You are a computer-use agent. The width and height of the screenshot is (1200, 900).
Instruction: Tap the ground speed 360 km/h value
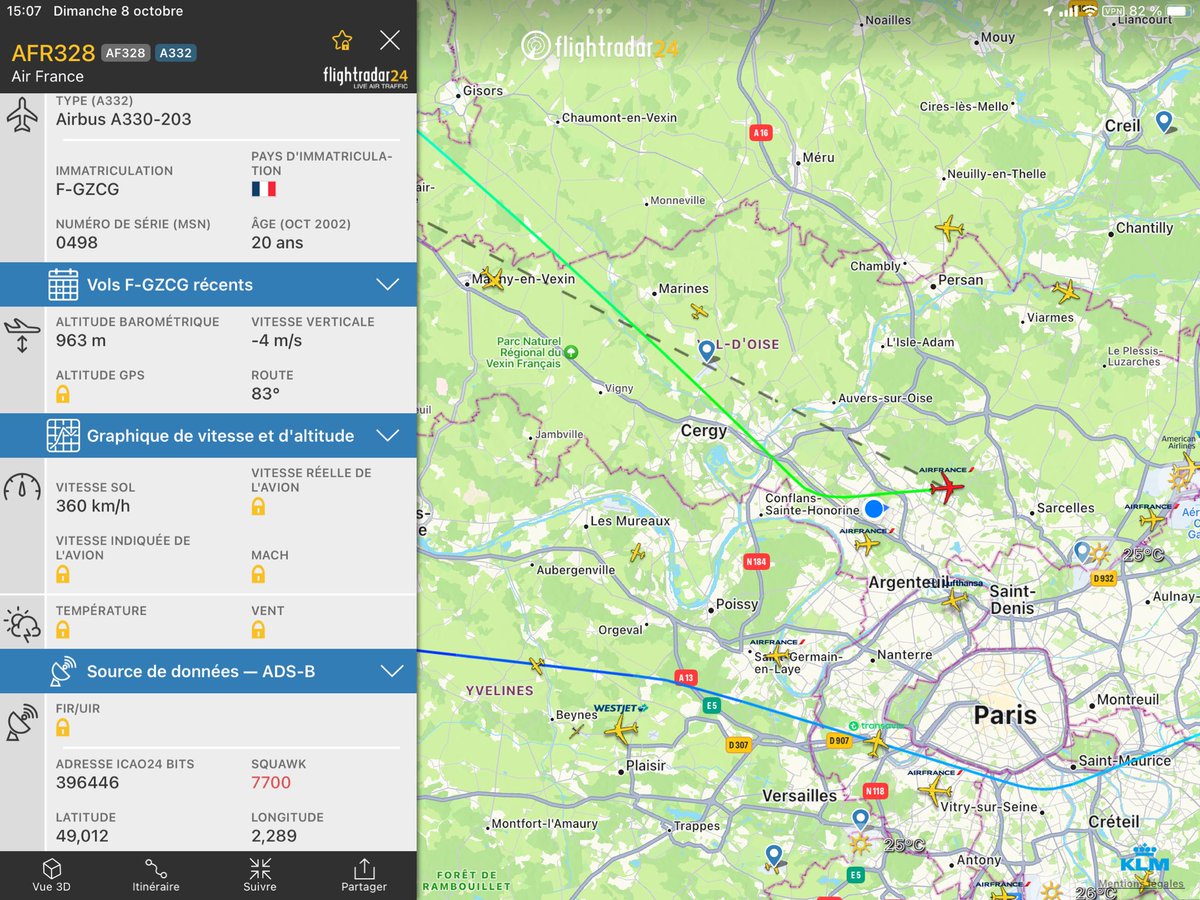pos(93,506)
